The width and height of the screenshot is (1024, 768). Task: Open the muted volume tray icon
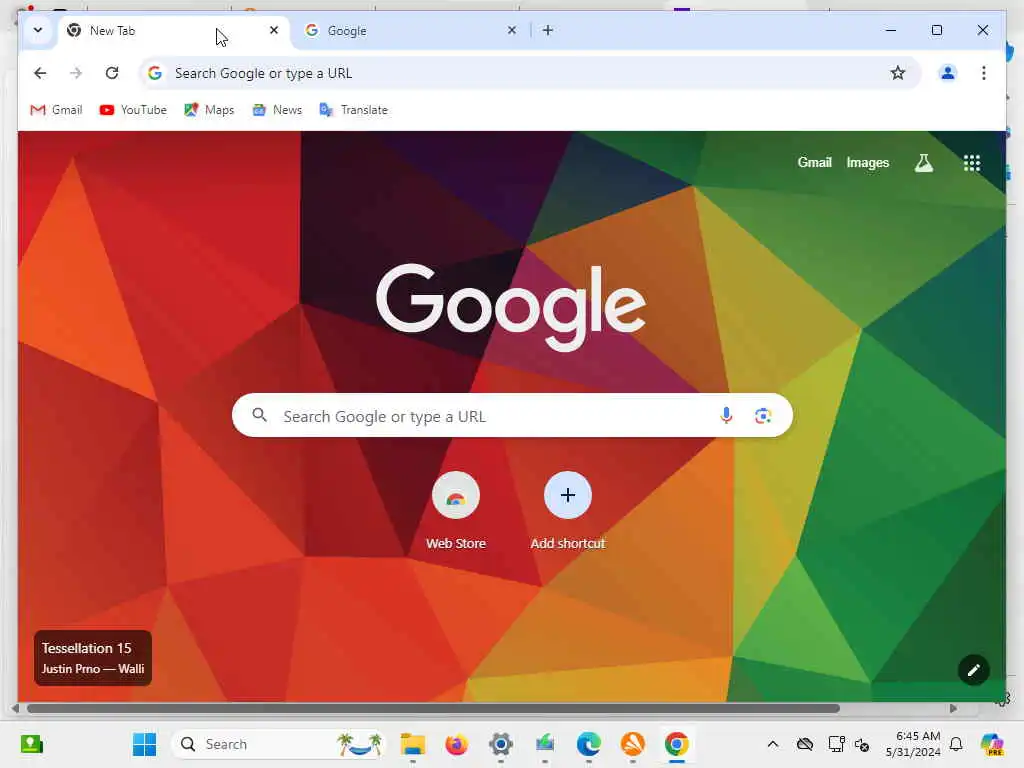[x=862, y=744]
